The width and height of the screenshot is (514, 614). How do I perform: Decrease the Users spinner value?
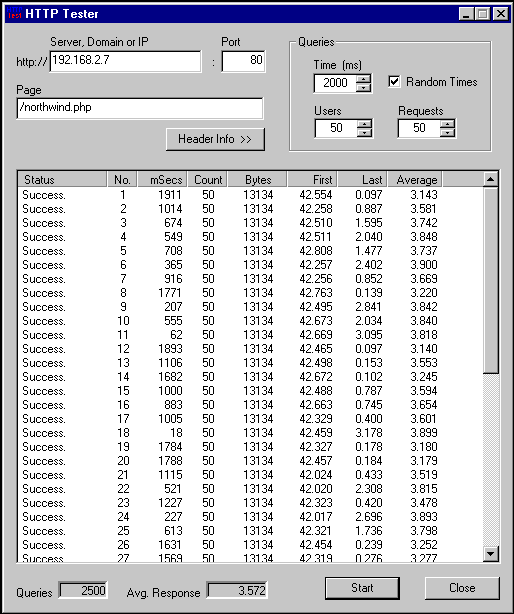tap(364, 132)
